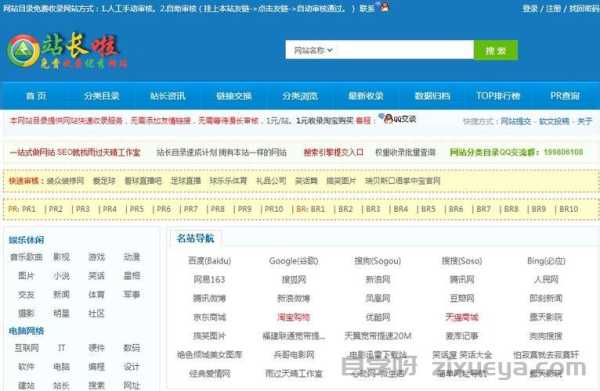600x391 pixels.
Task: Open the 百度(Baidu) link
Action: pos(209,261)
